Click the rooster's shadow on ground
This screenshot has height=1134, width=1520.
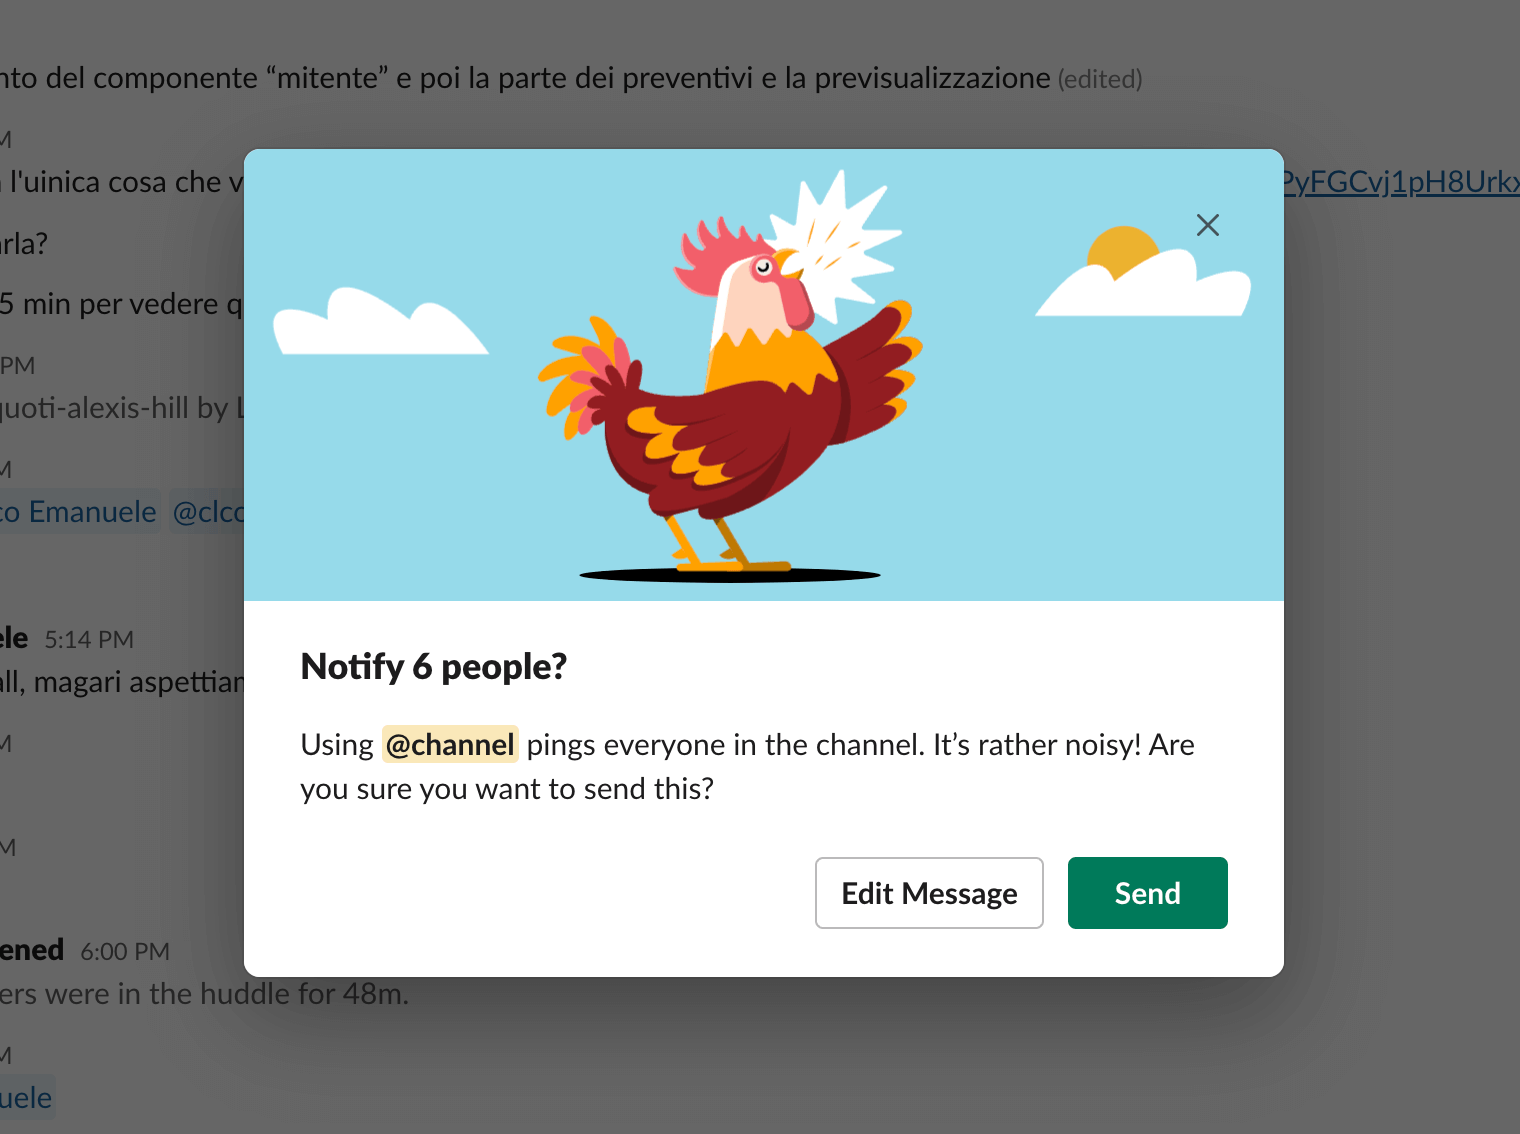click(x=730, y=575)
